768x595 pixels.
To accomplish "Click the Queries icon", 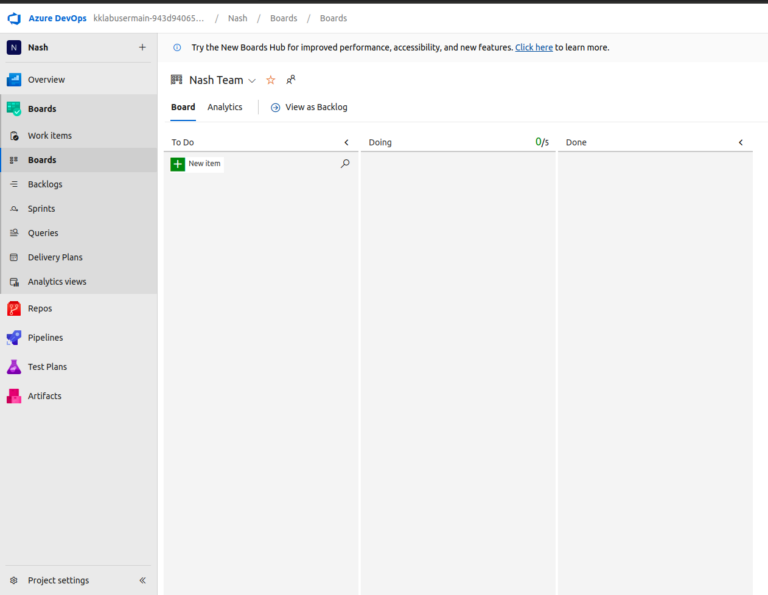I will coord(14,233).
